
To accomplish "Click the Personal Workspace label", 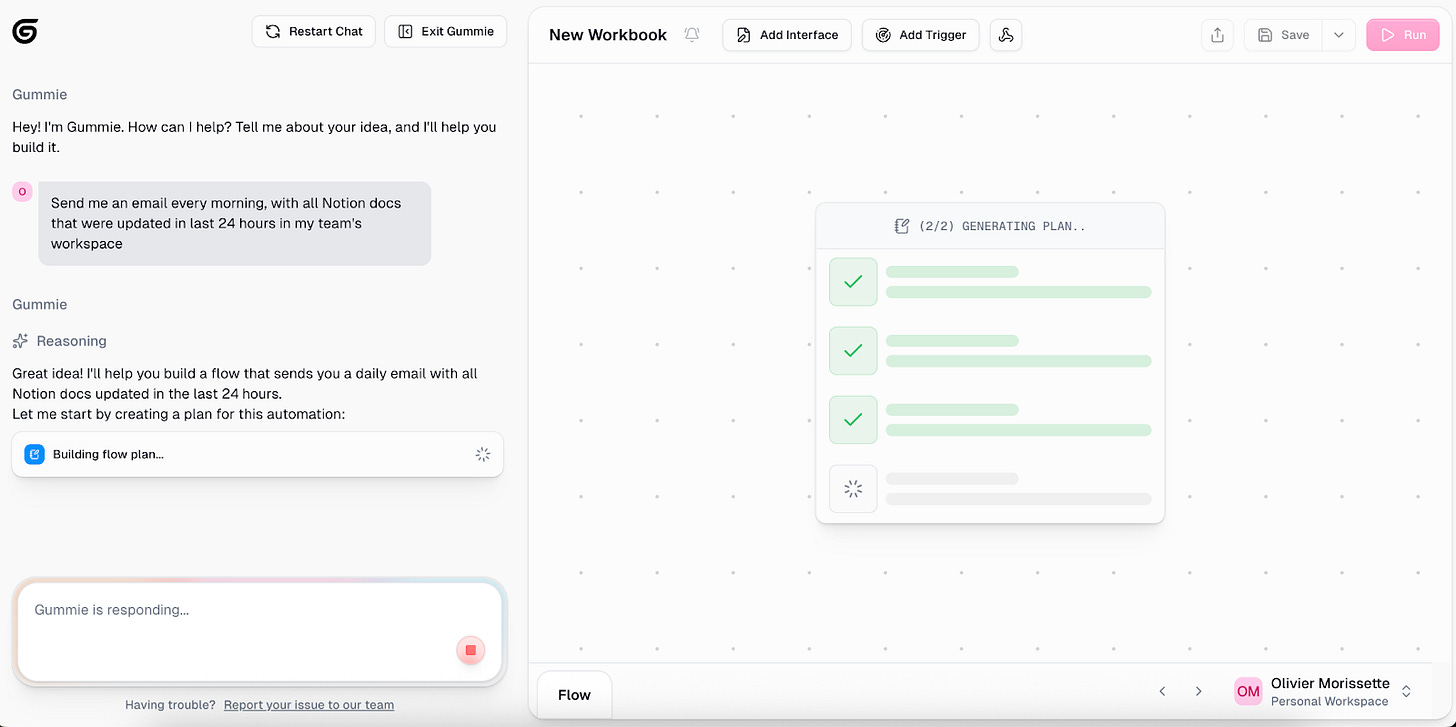I will tap(1329, 701).
